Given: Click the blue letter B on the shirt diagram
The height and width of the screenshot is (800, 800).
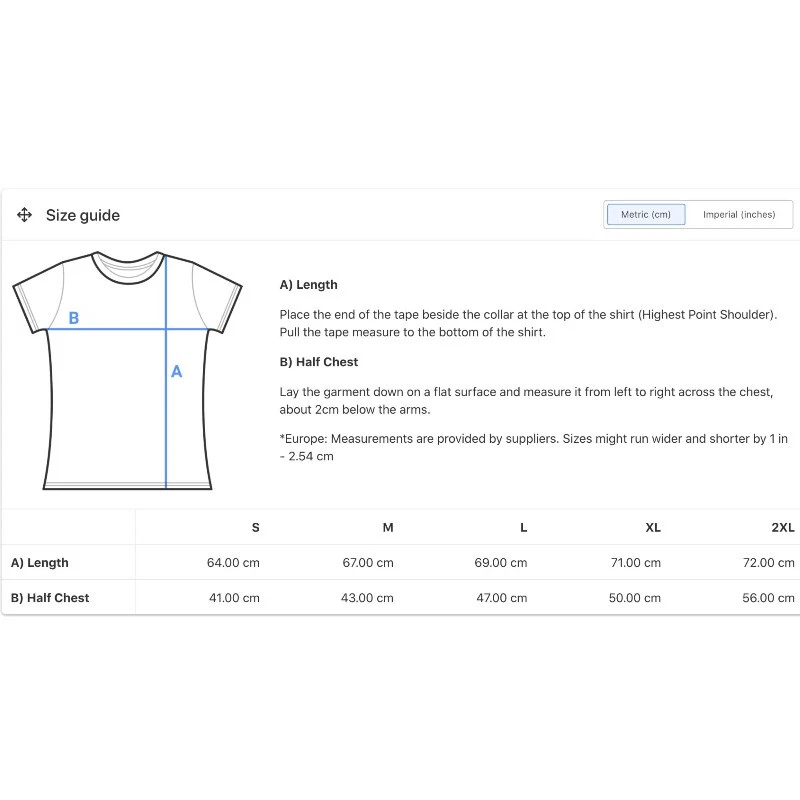Looking at the screenshot, I should tap(73, 318).
